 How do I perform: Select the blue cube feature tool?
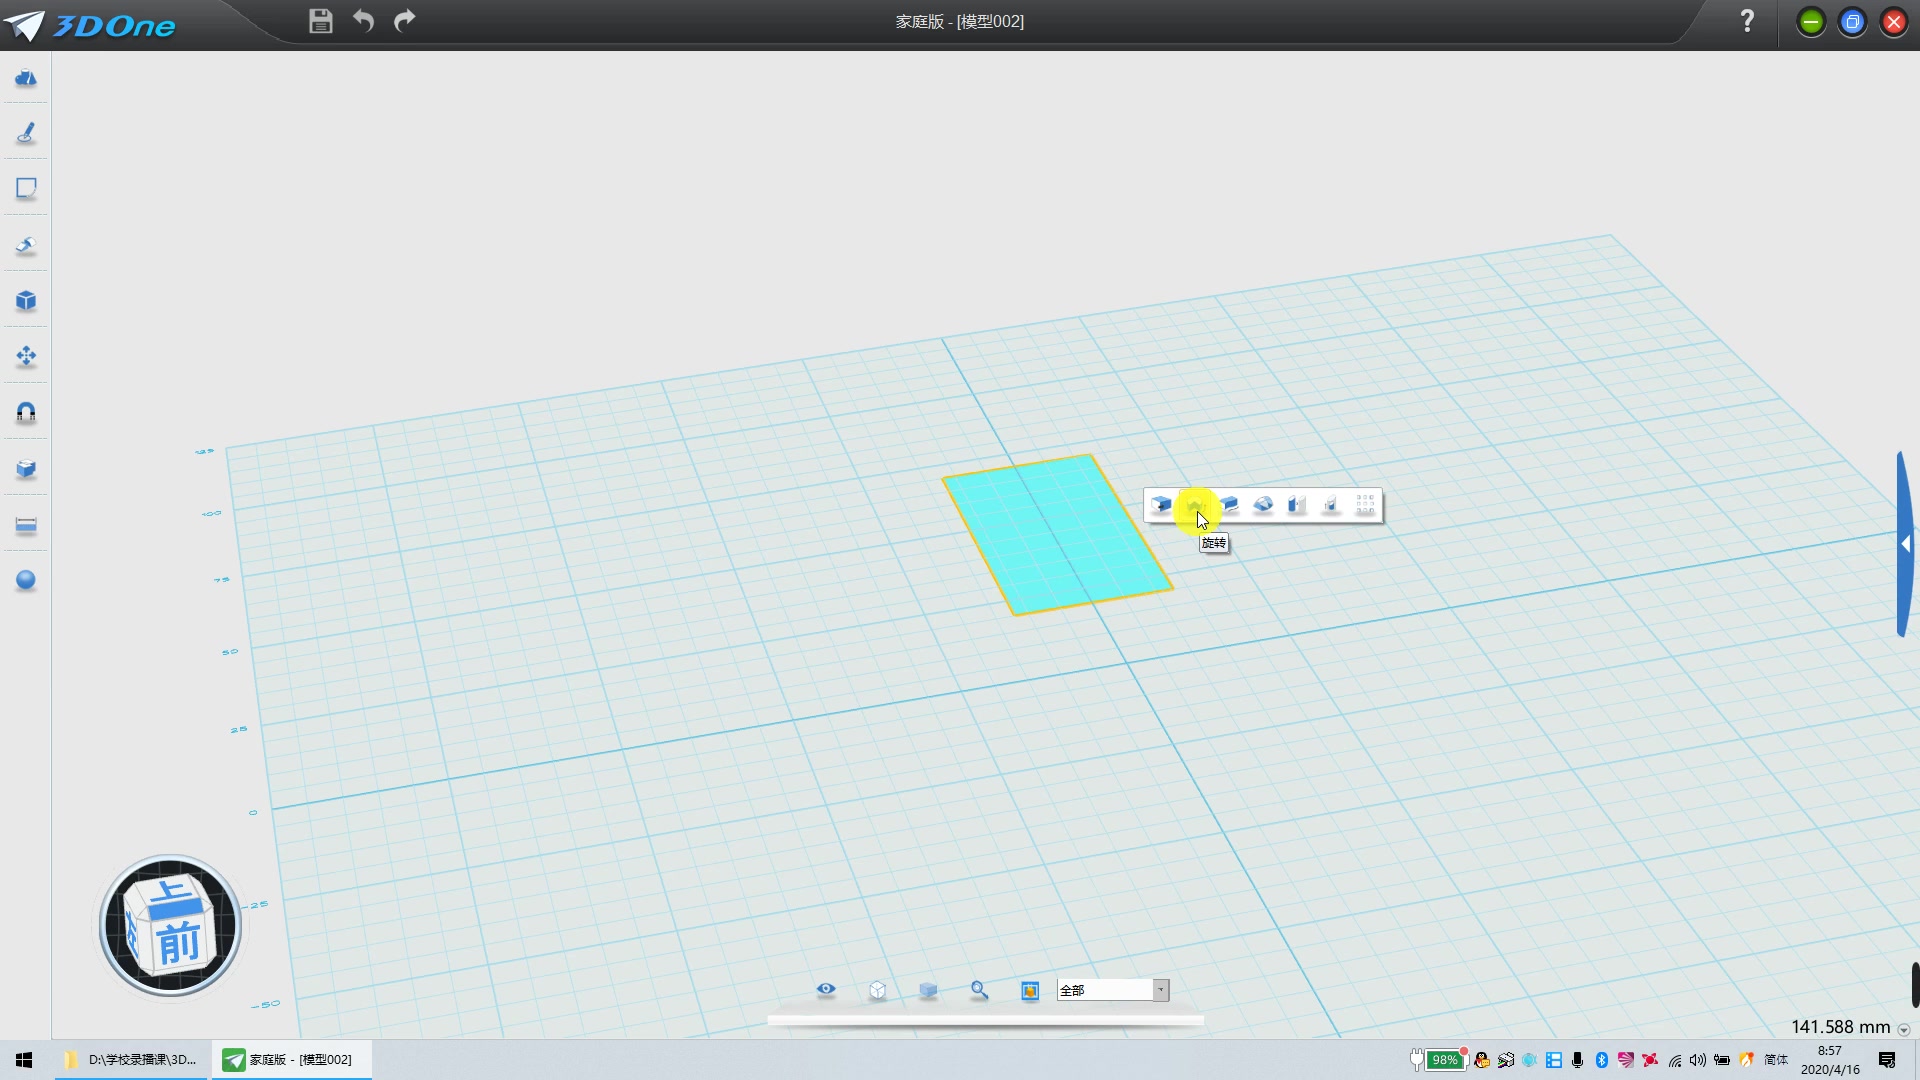[26, 301]
